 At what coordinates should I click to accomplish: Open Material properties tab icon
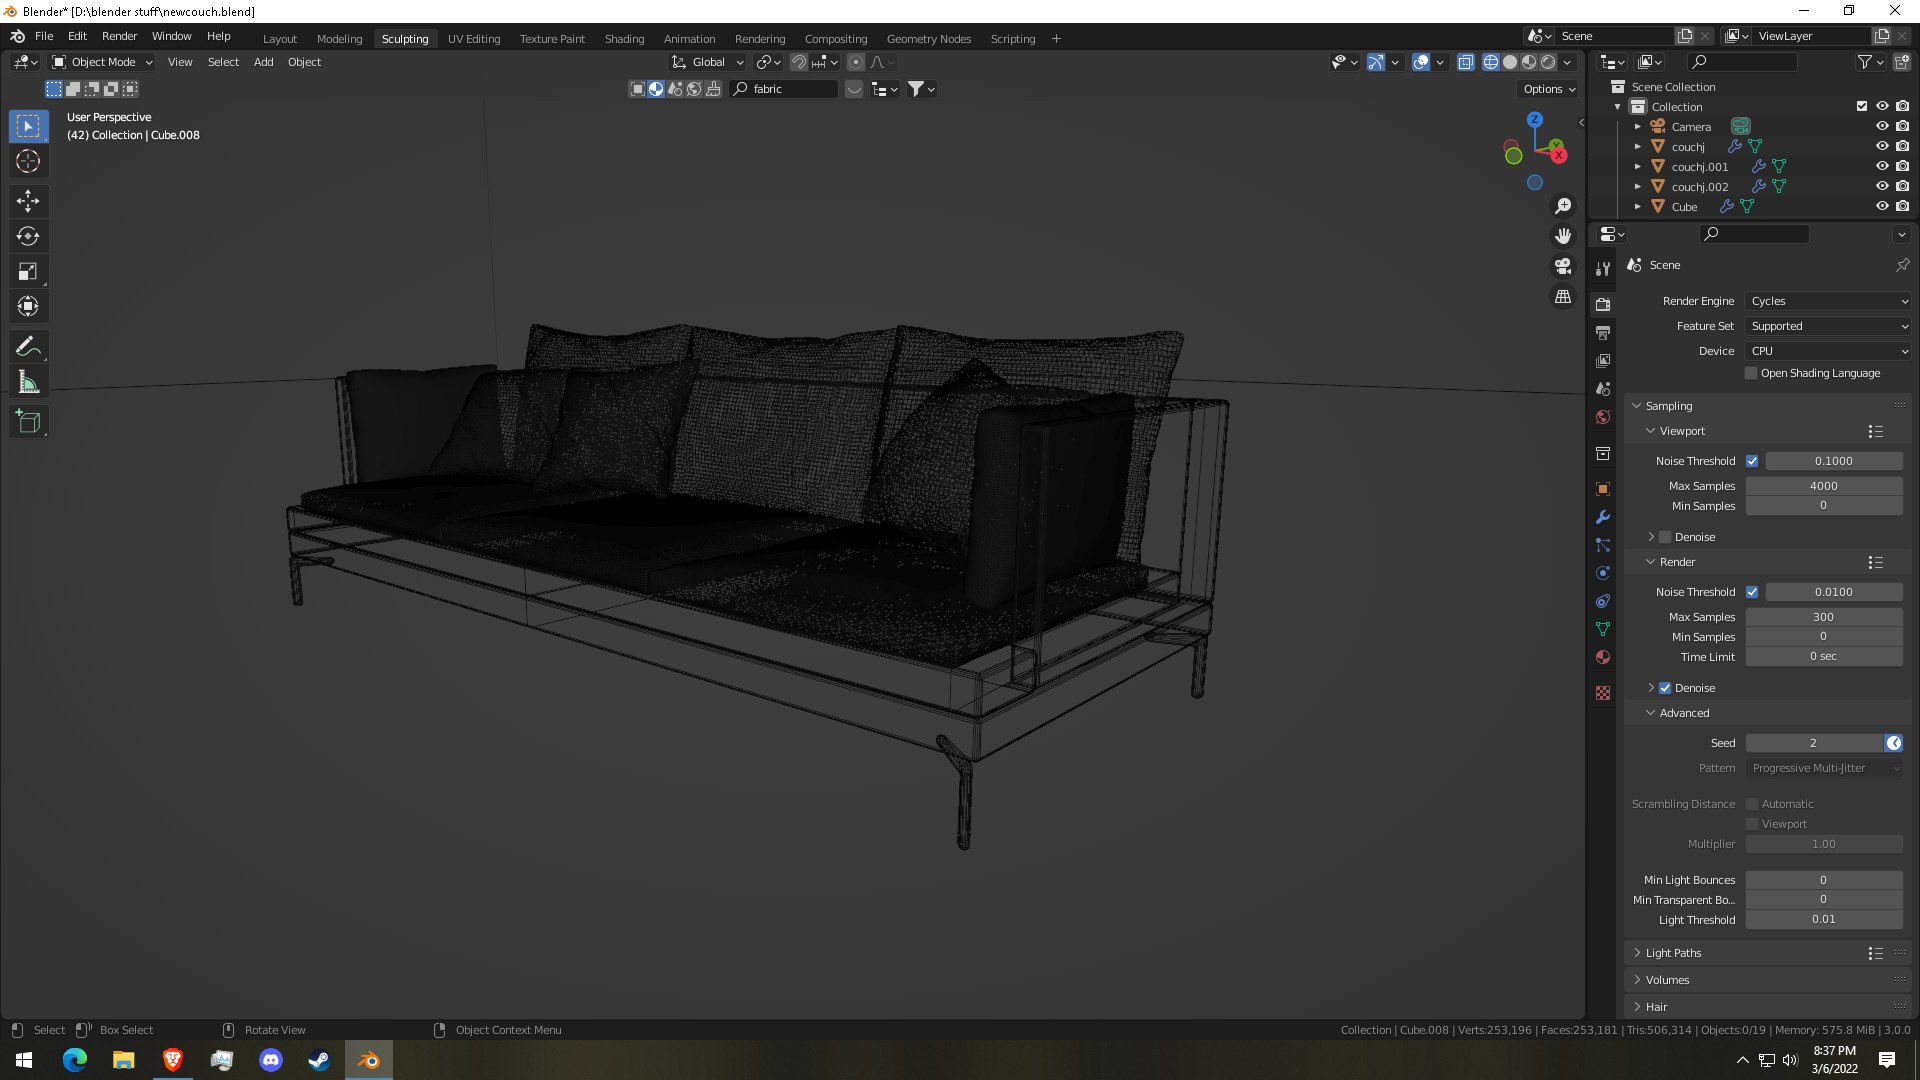click(1603, 657)
